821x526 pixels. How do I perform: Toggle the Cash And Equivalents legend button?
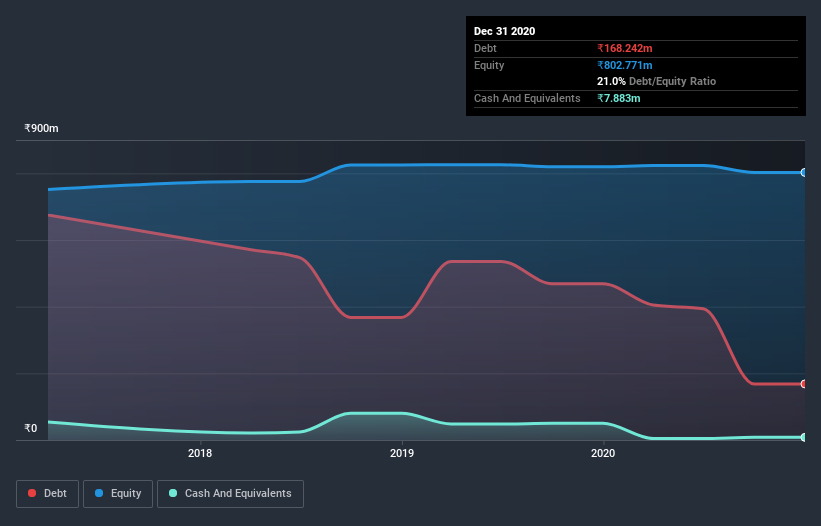[230, 494]
